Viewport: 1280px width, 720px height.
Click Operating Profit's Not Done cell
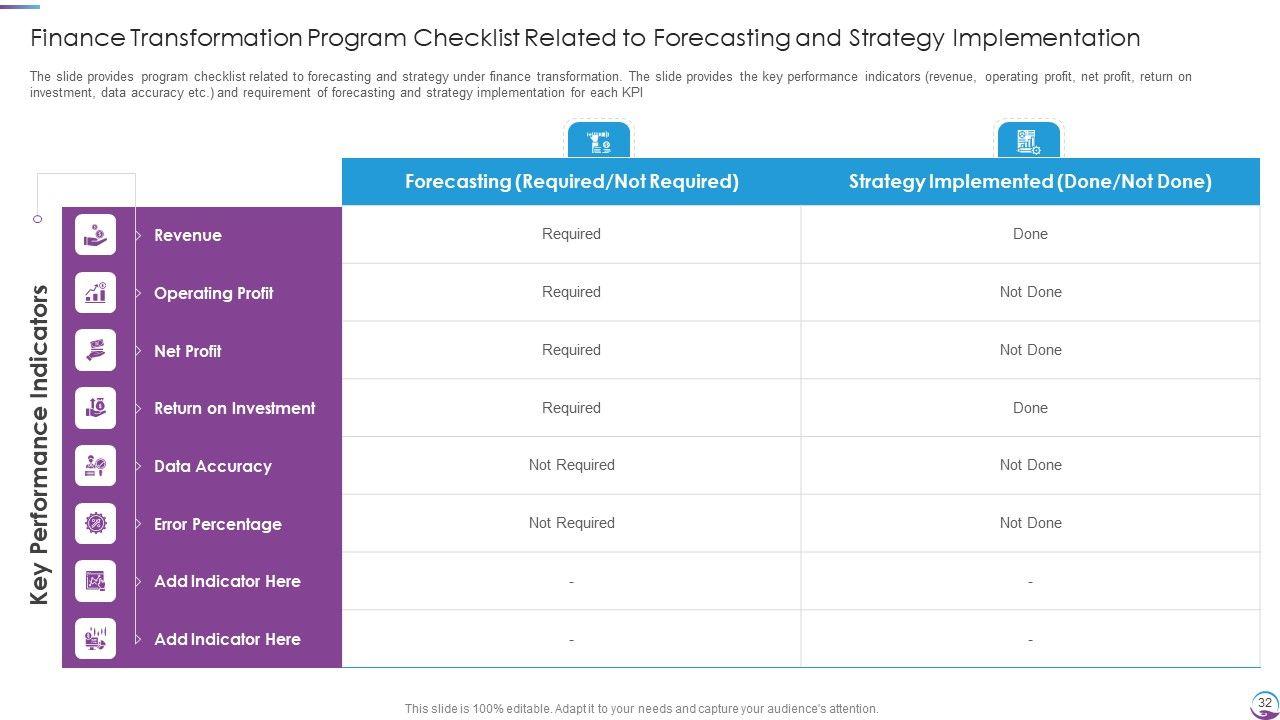(1030, 292)
